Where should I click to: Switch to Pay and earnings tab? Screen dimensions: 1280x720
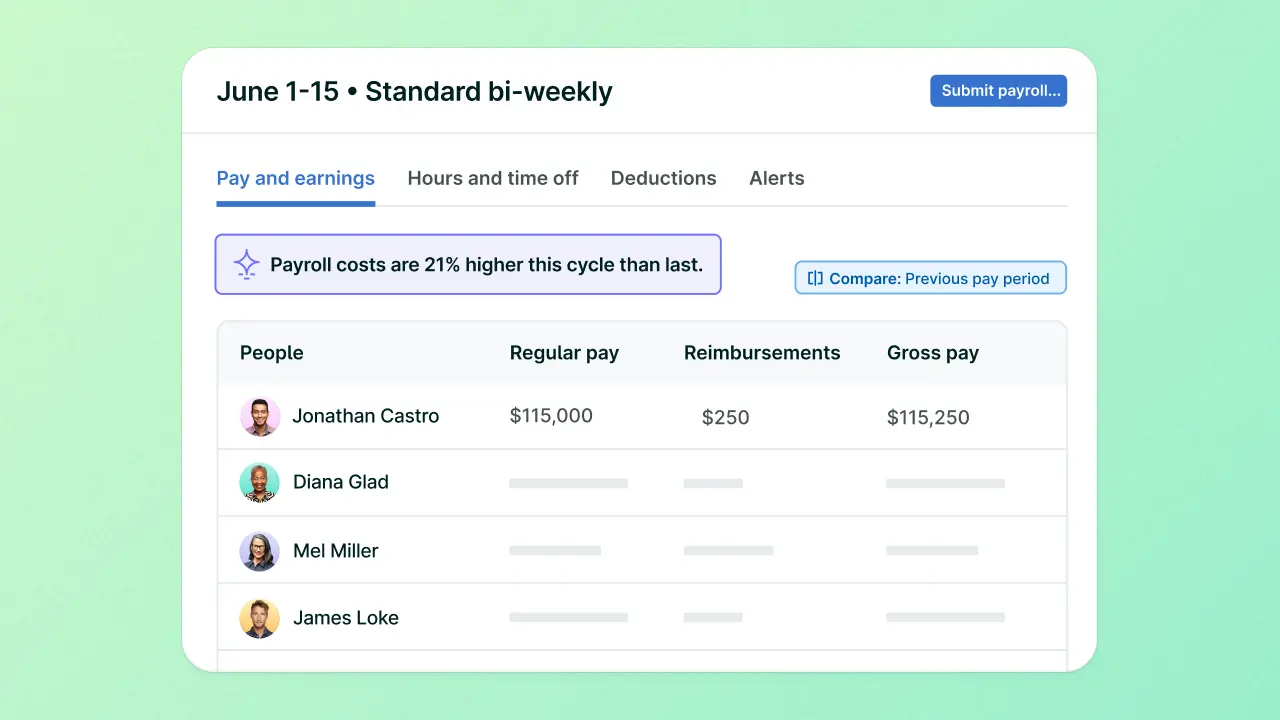pyautogui.click(x=295, y=179)
